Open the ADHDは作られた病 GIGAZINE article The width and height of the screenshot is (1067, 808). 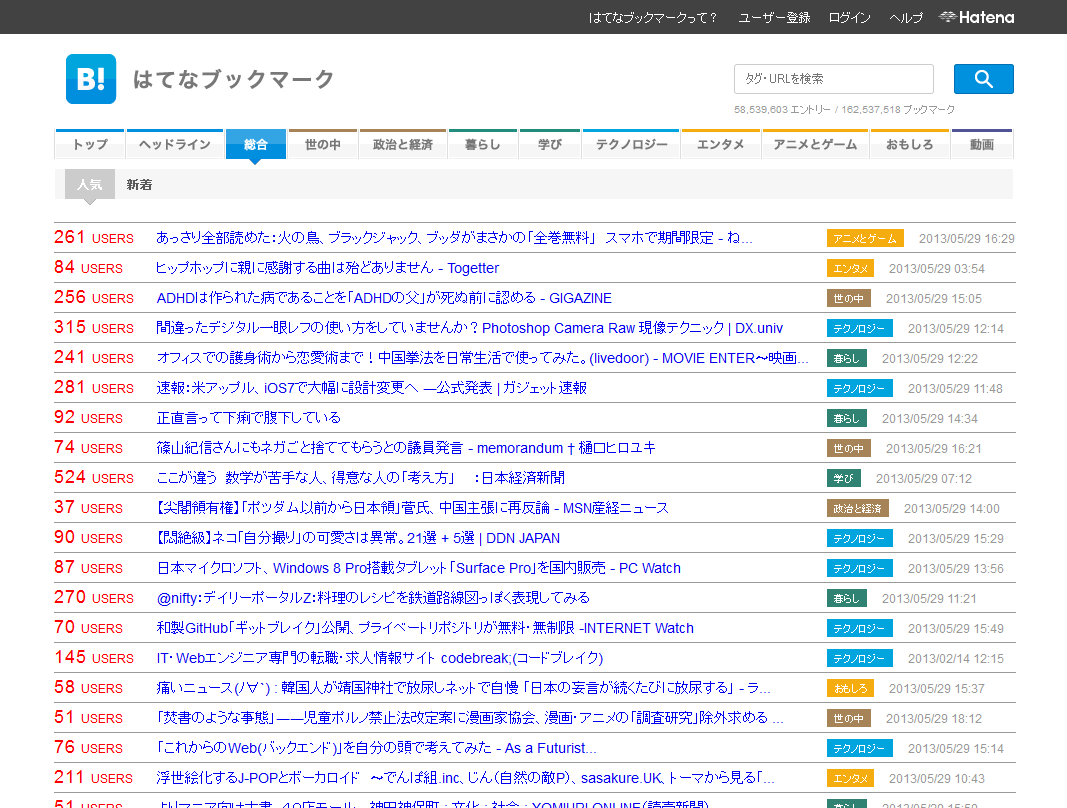point(384,297)
